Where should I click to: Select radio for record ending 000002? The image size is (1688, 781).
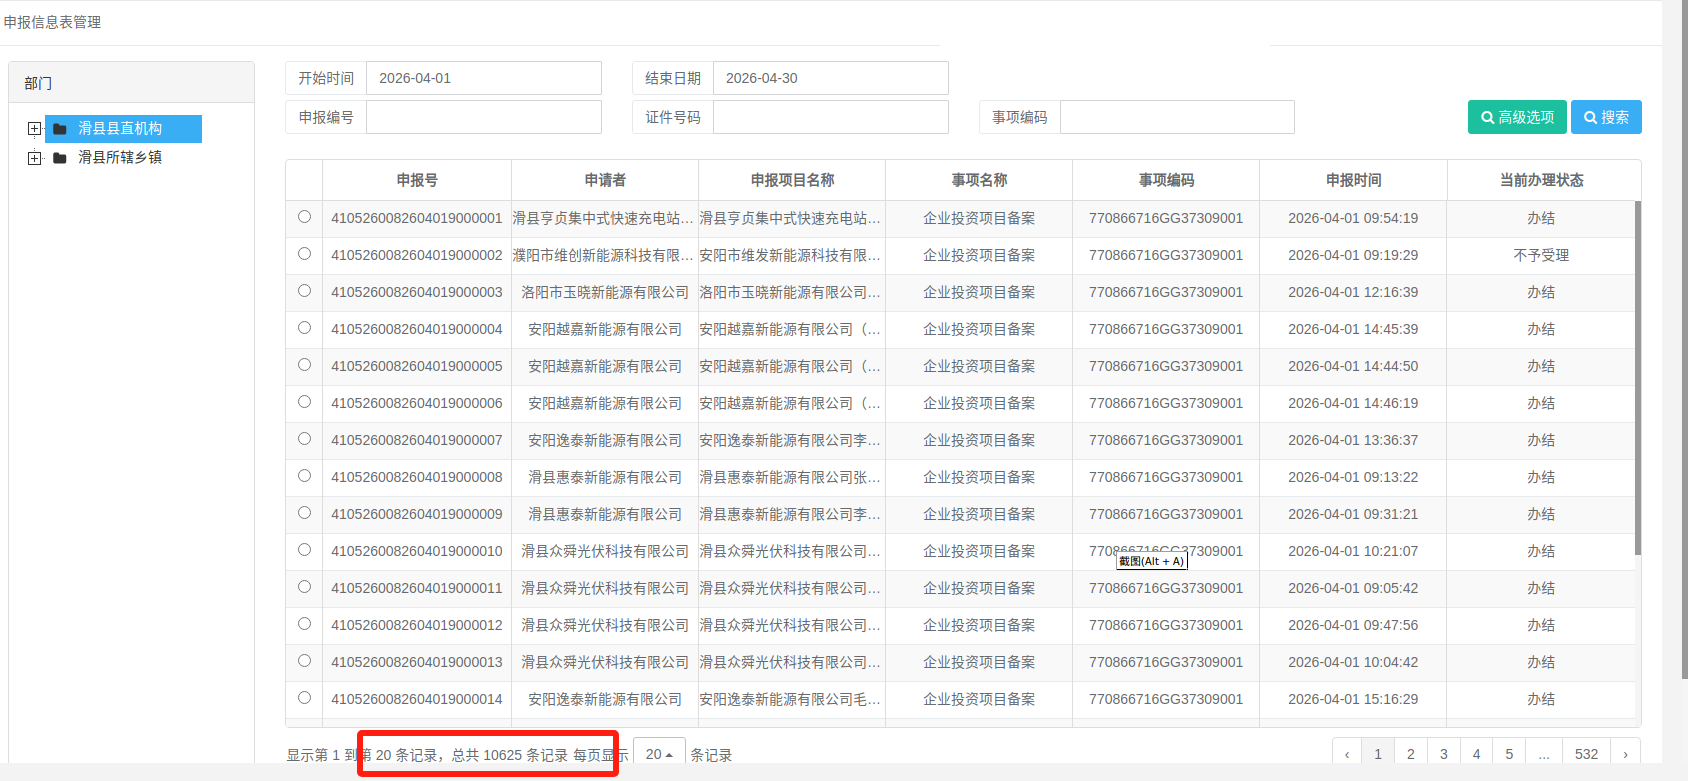coord(304,254)
